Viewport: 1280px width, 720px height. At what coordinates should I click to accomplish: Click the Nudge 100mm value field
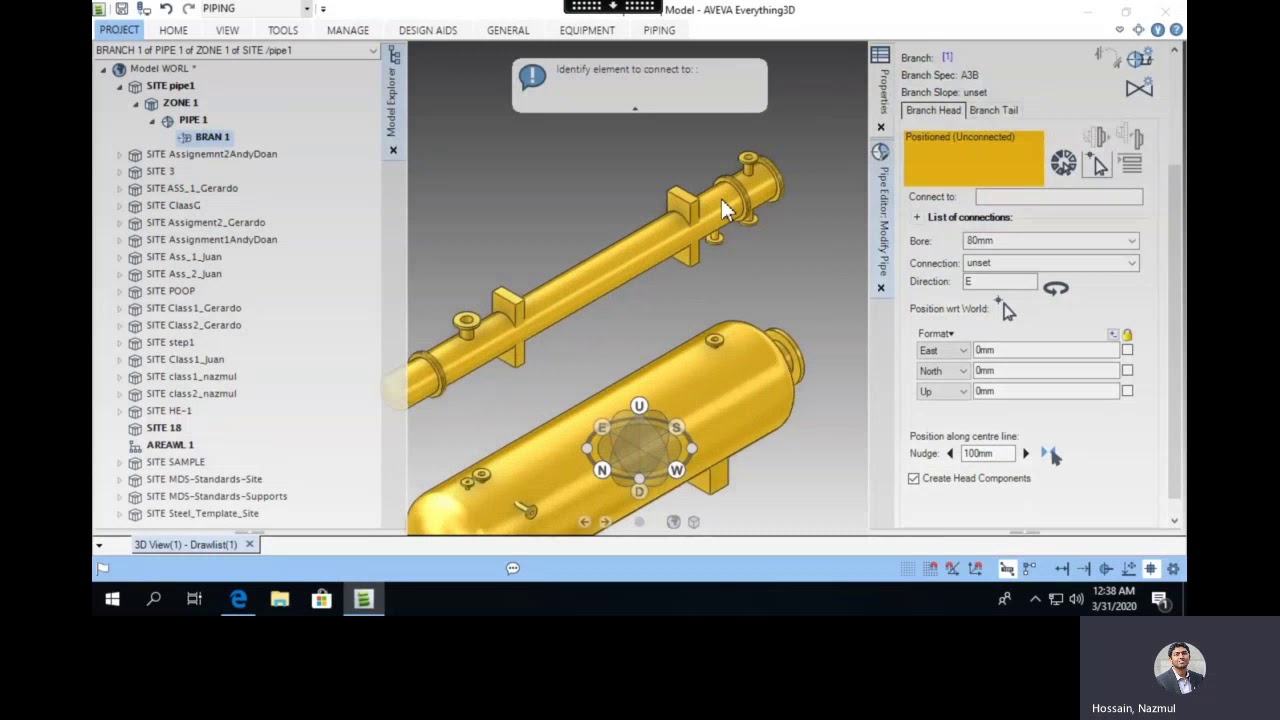988,454
